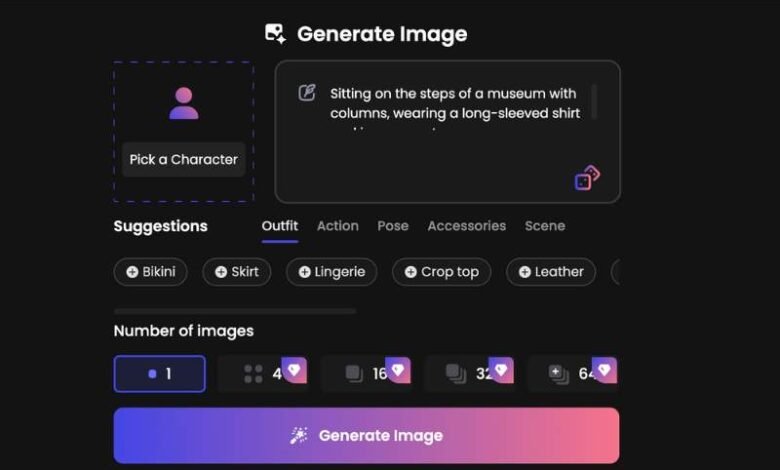Select 1 image option
Screen dimensions: 780x470
tap(160, 374)
